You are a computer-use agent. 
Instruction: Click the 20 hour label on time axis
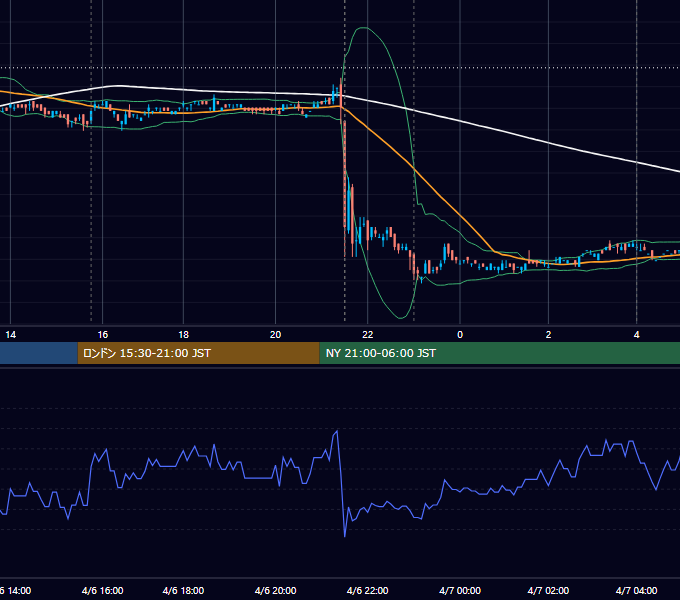pyautogui.click(x=275, y=335)
